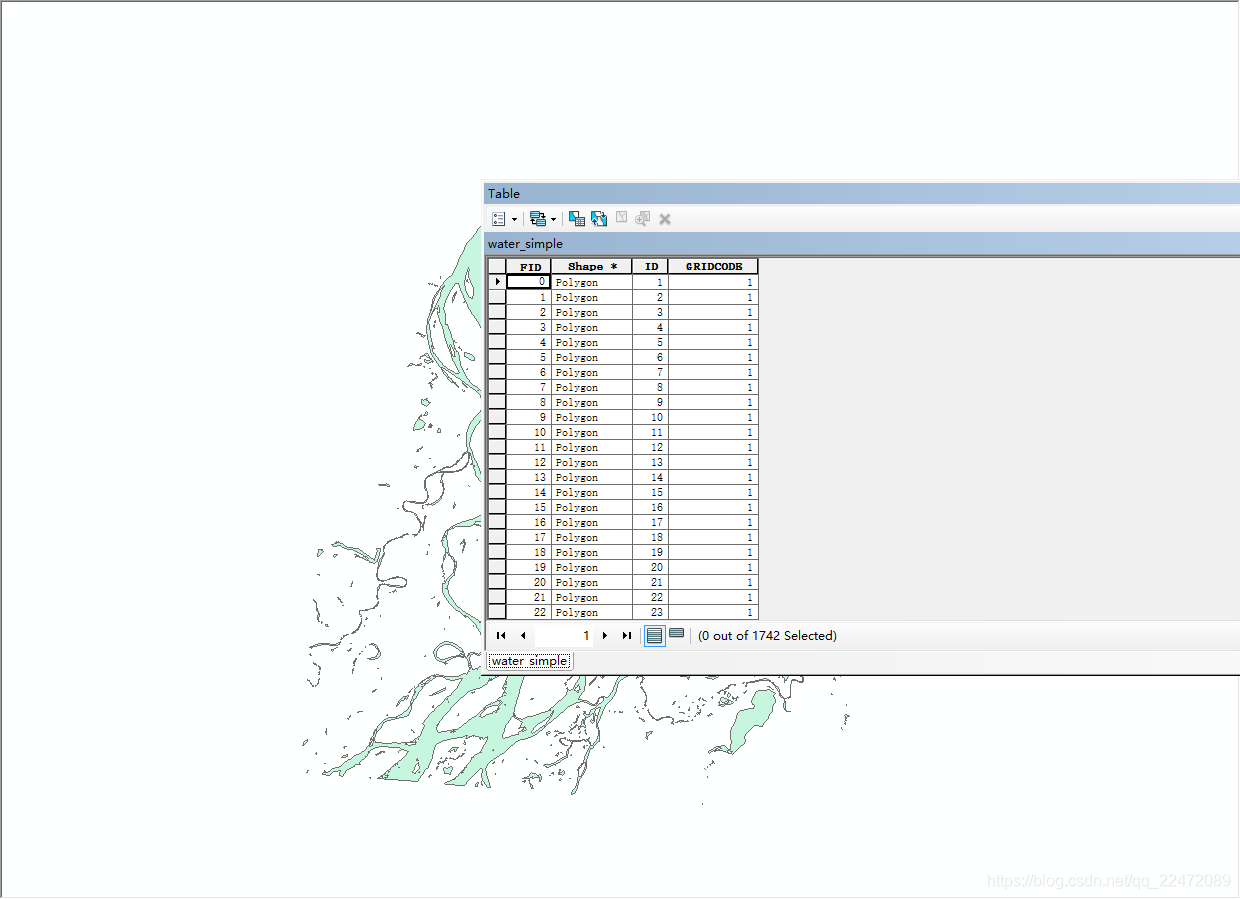The image size is (1240, 899).
Task: Click the Delete Selected icon
Action: pyautogui.click(x=665, y=218)
